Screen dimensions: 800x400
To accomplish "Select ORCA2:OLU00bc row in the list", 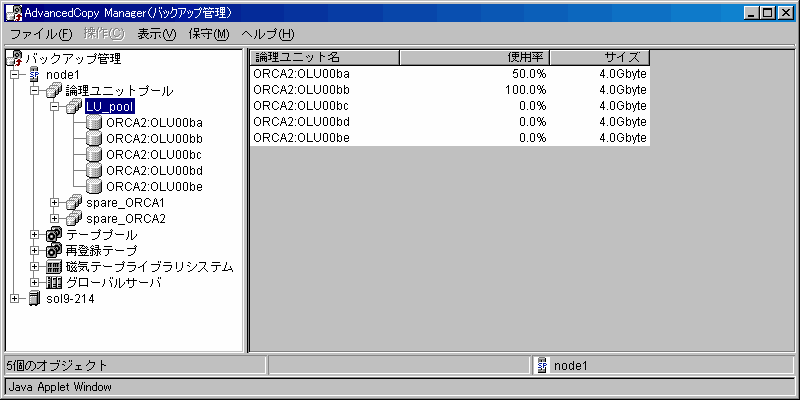I will (450, 106).
